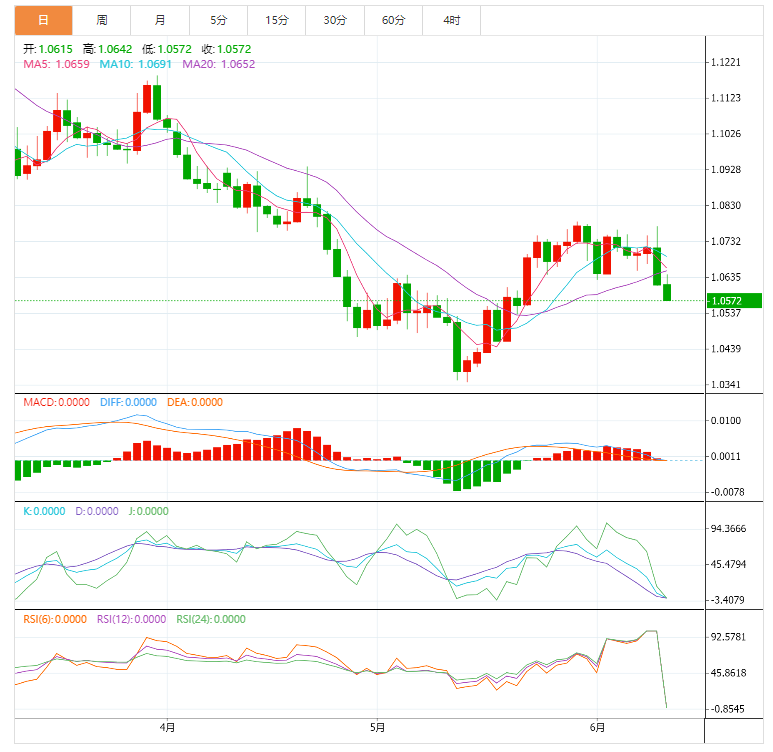Click the D:0.0000 KDJ label
Viewport: 773px width, 752px height.
(97, 511)
